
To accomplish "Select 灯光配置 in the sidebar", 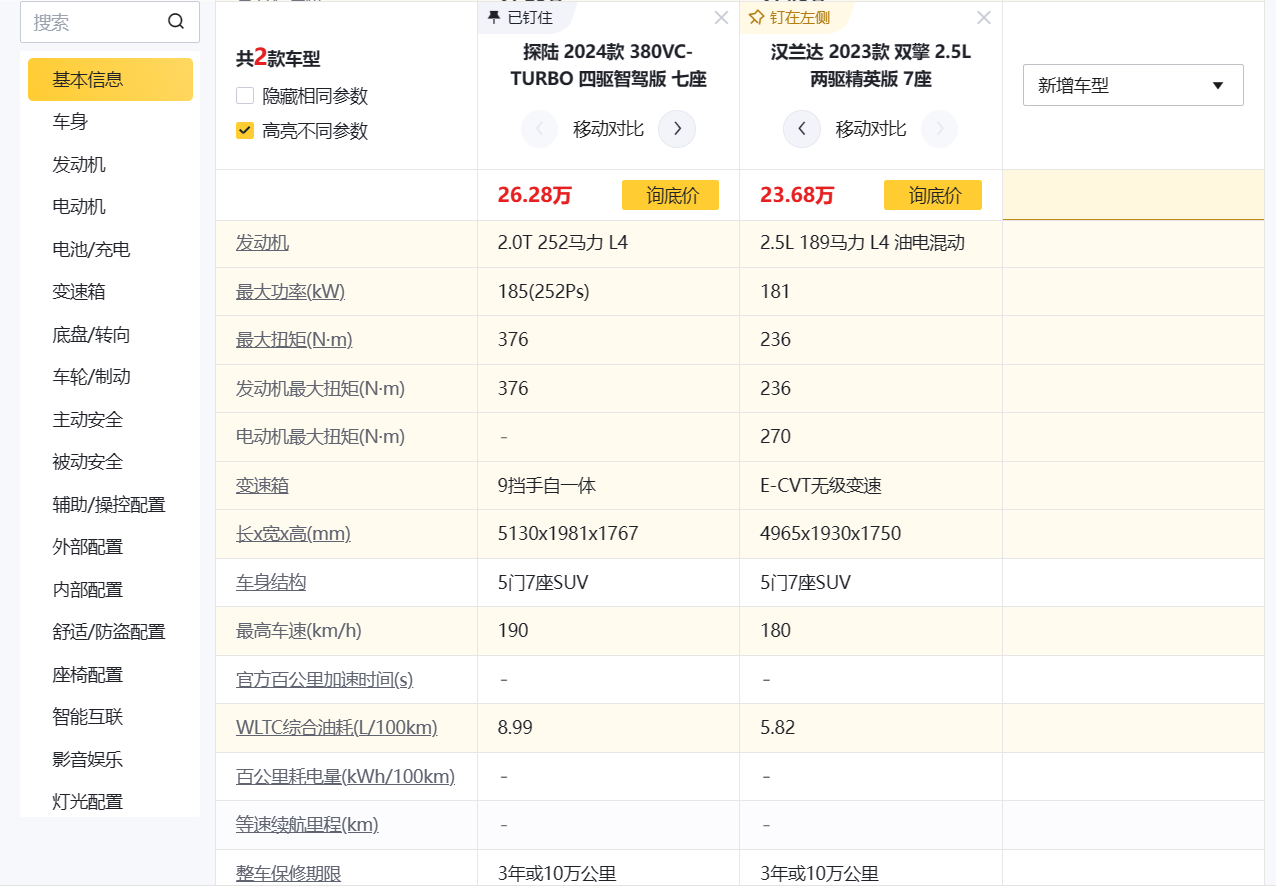I will point(88,802).
